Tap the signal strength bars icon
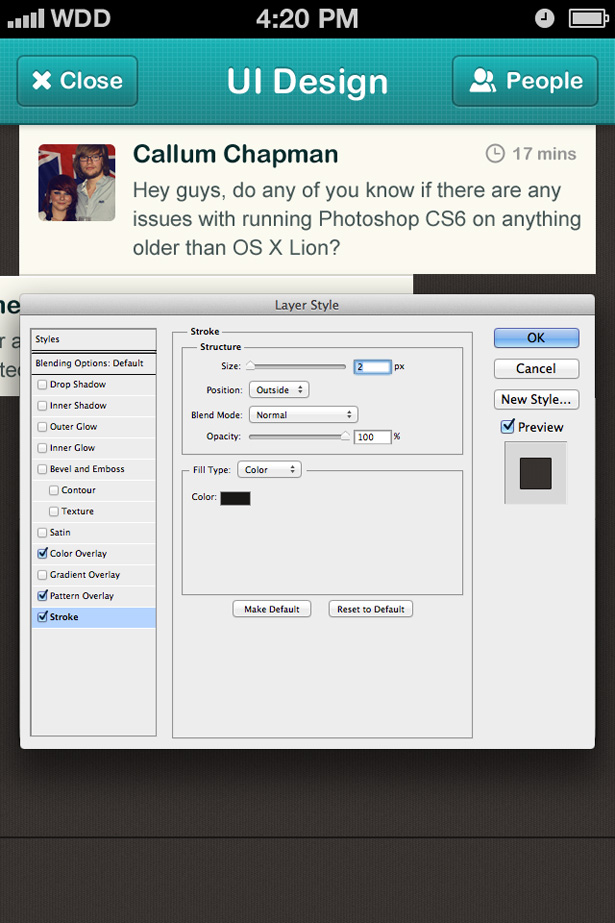Screen dimensions: 615x923 point(26,18)
